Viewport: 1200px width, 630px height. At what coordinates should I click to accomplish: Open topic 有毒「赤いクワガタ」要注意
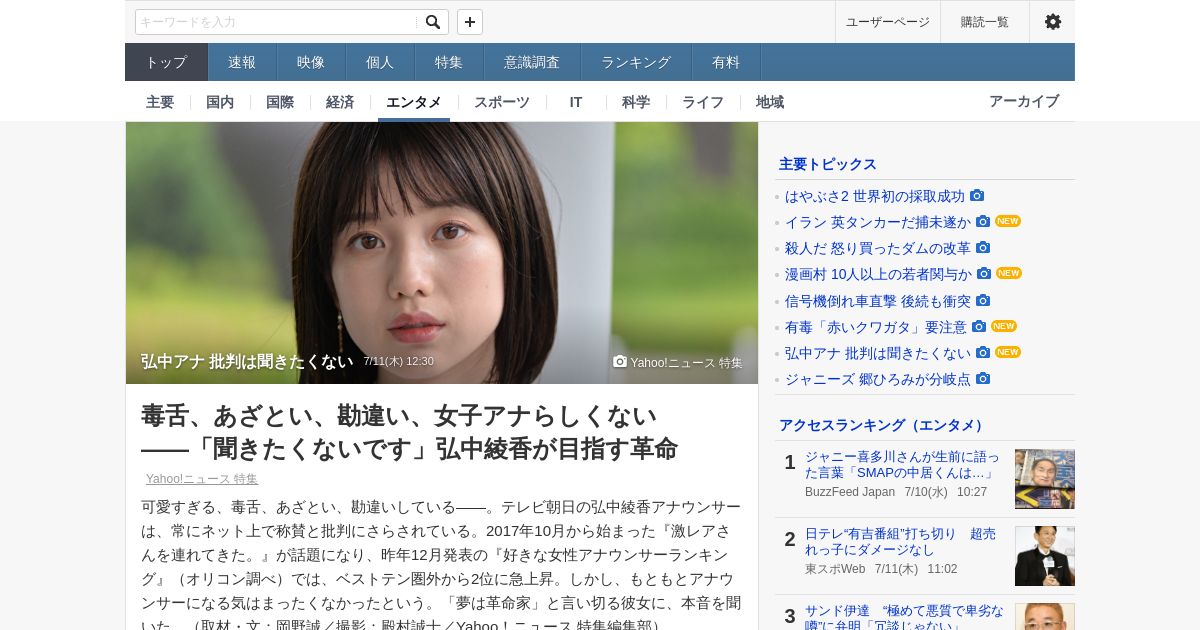[x=876, y=327]
